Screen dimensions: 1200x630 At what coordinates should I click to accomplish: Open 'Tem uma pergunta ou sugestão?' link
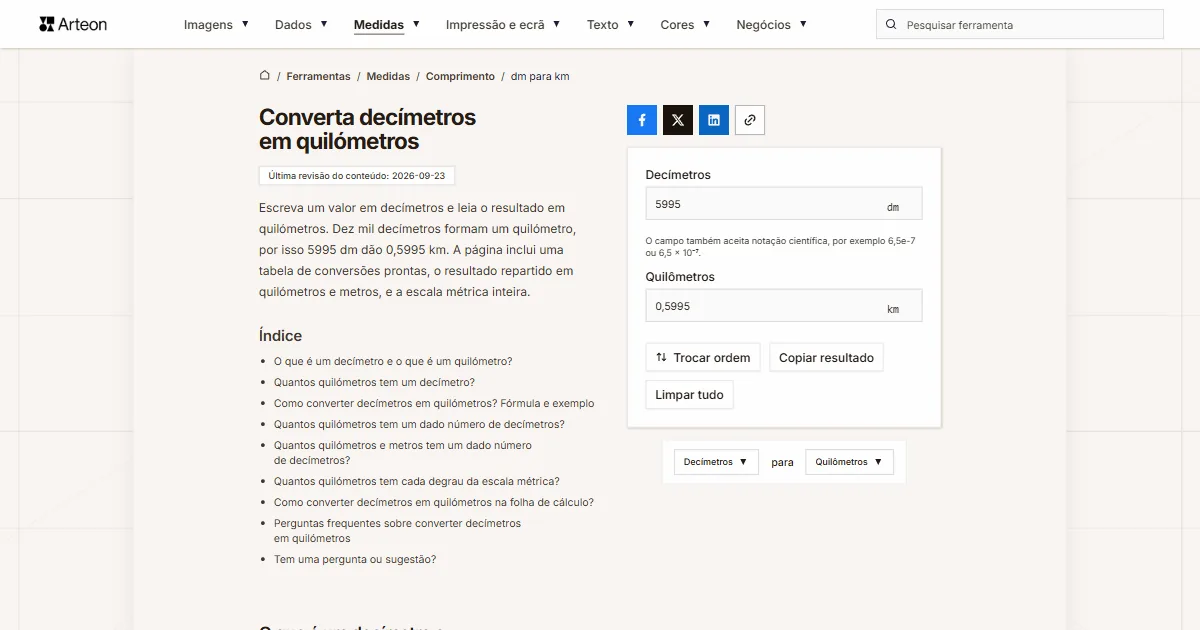pyautogui.click(x=355, y=560)
